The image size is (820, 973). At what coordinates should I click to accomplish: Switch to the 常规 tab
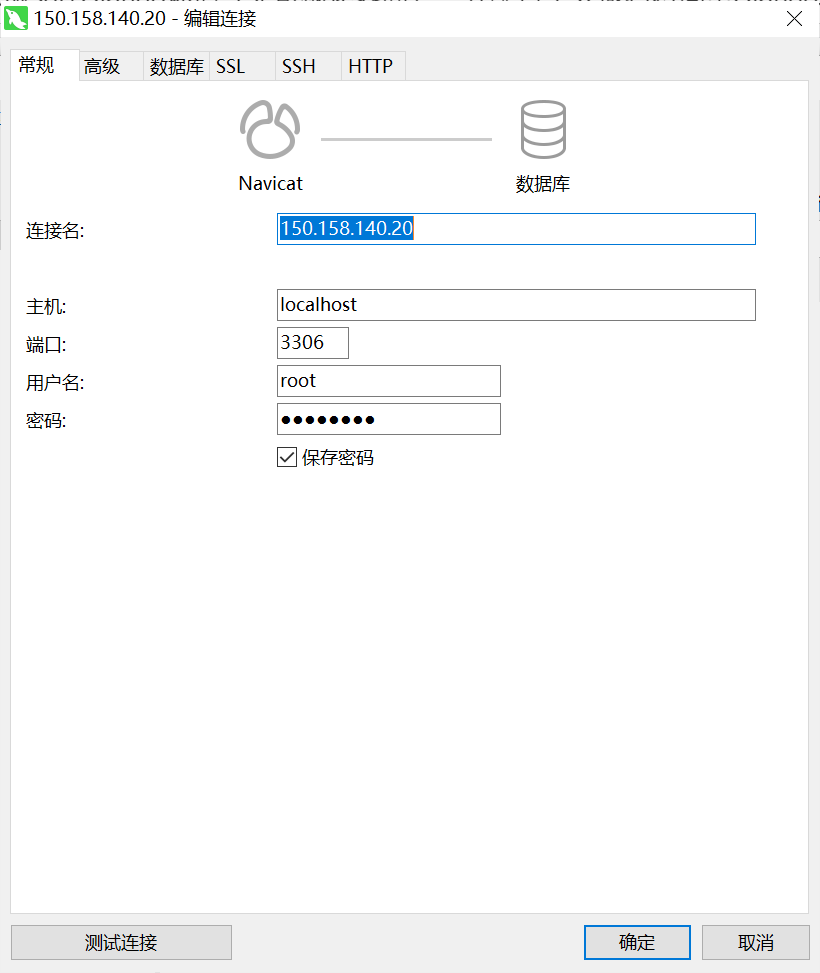click(x=45, y=65)
